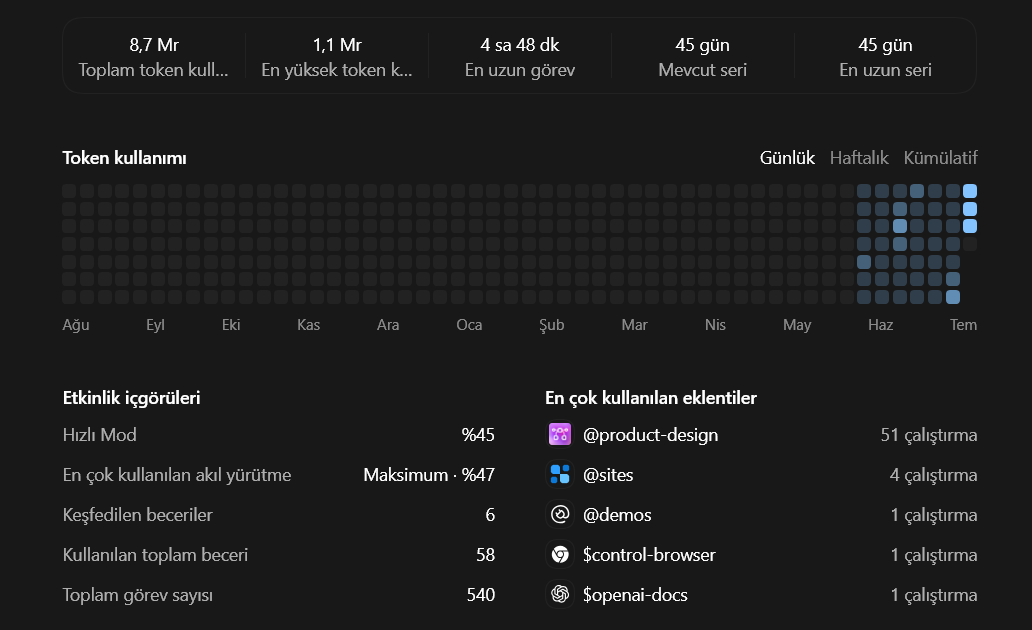Click the demos plugin icon
The height and width of the screenshot is (630, 1032).
(x=560, y=515)
